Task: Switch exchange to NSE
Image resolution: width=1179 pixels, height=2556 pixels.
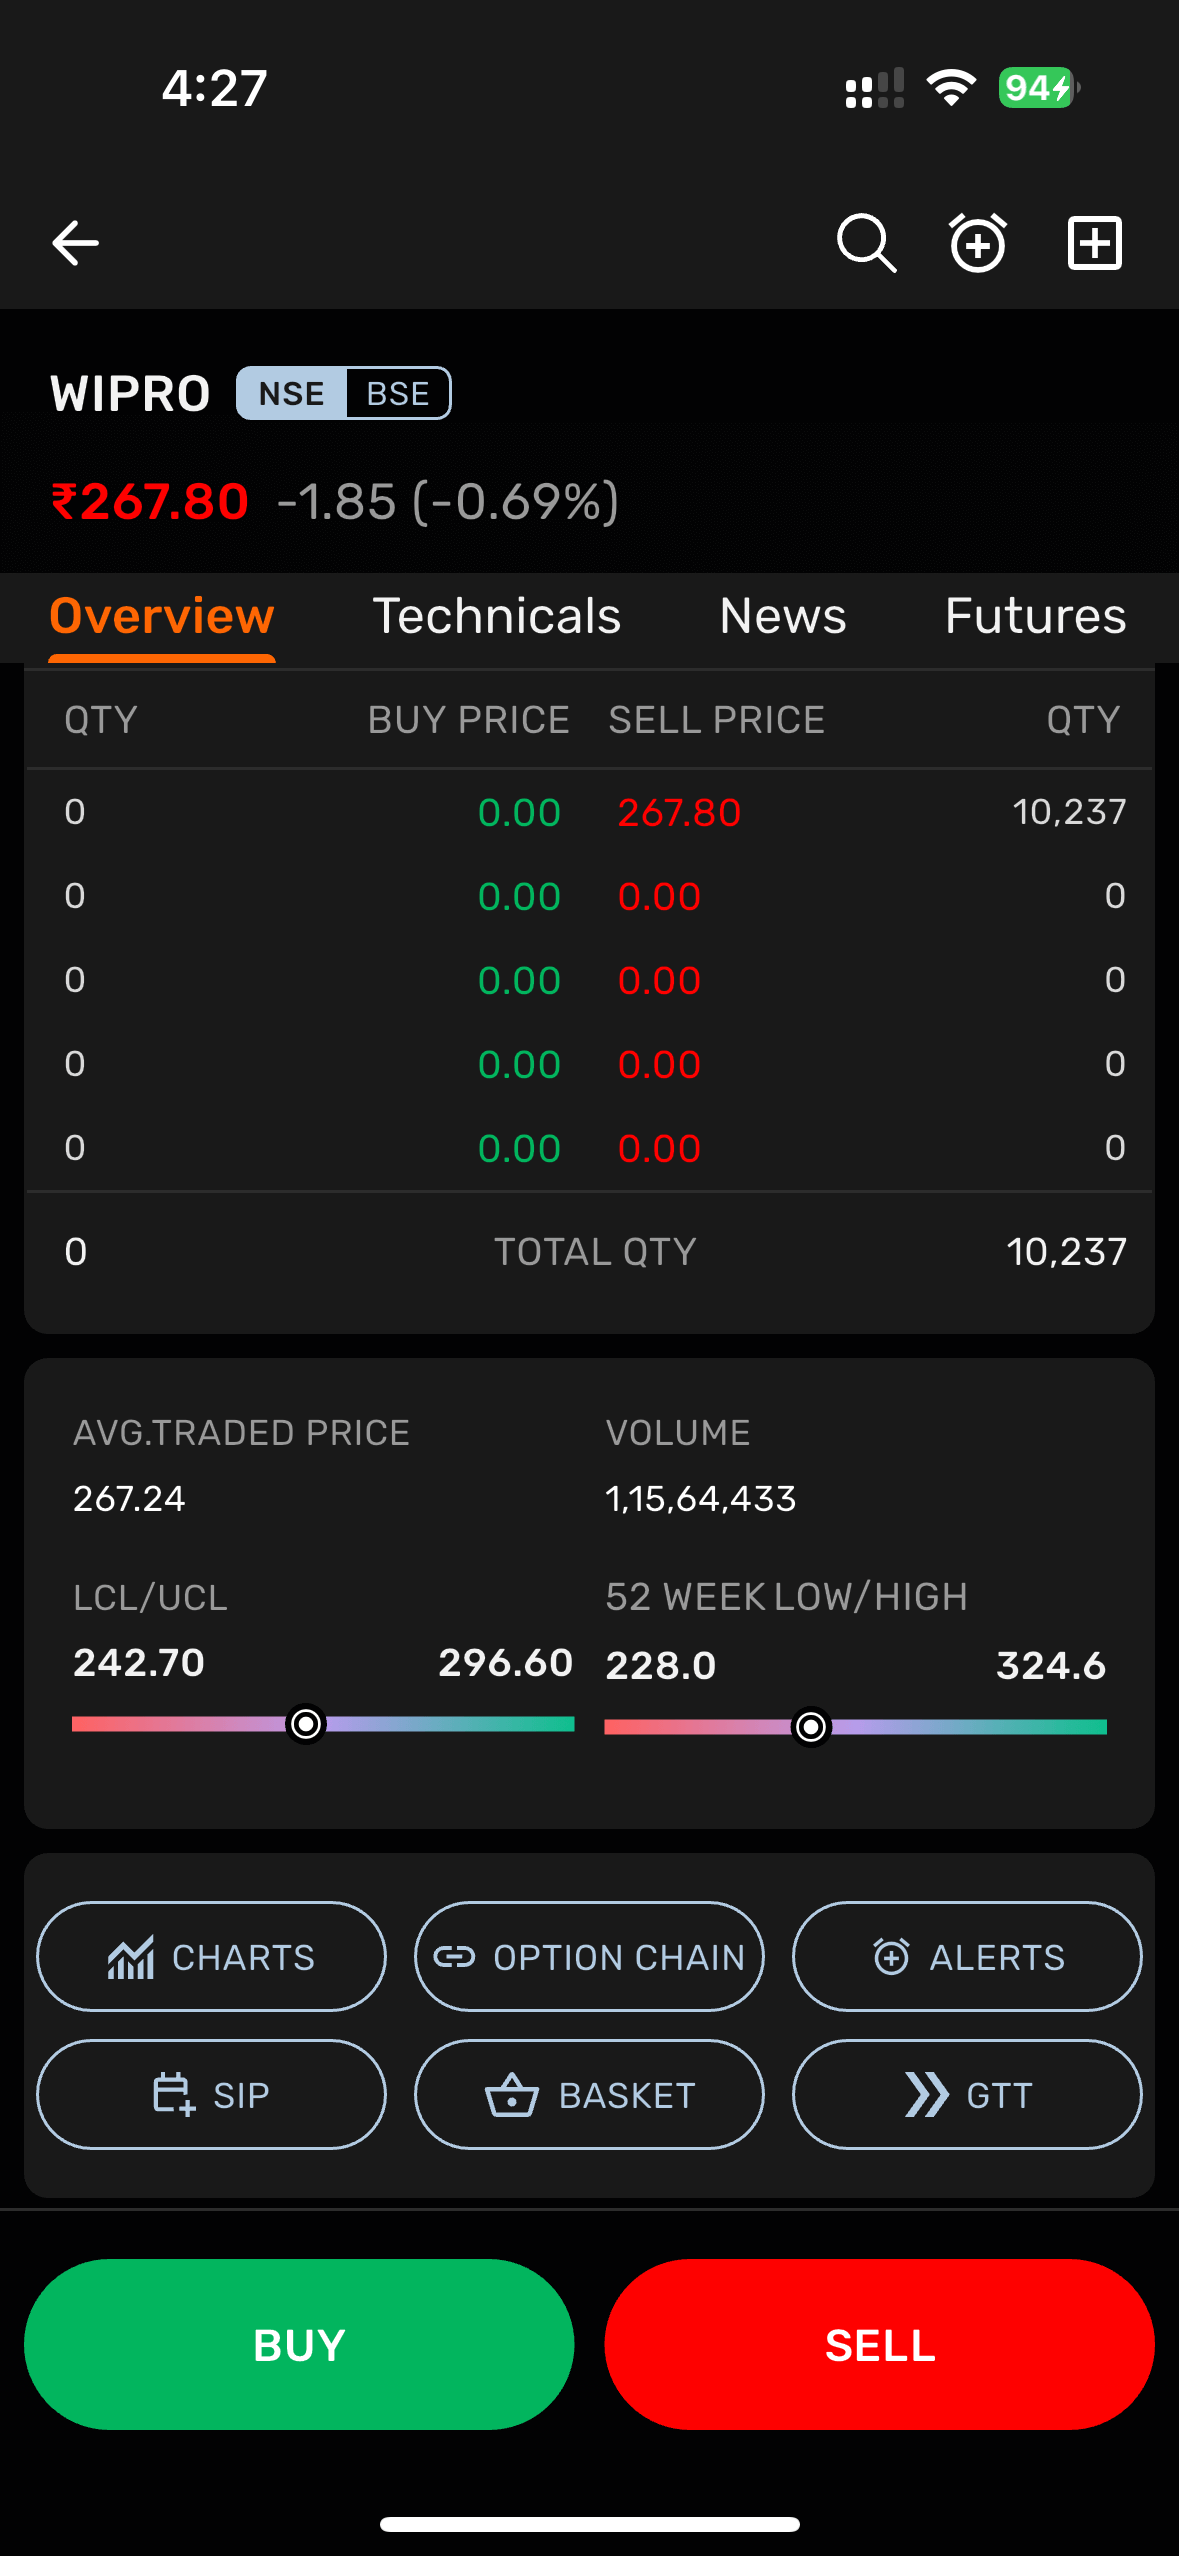Action: click(291, 394)
